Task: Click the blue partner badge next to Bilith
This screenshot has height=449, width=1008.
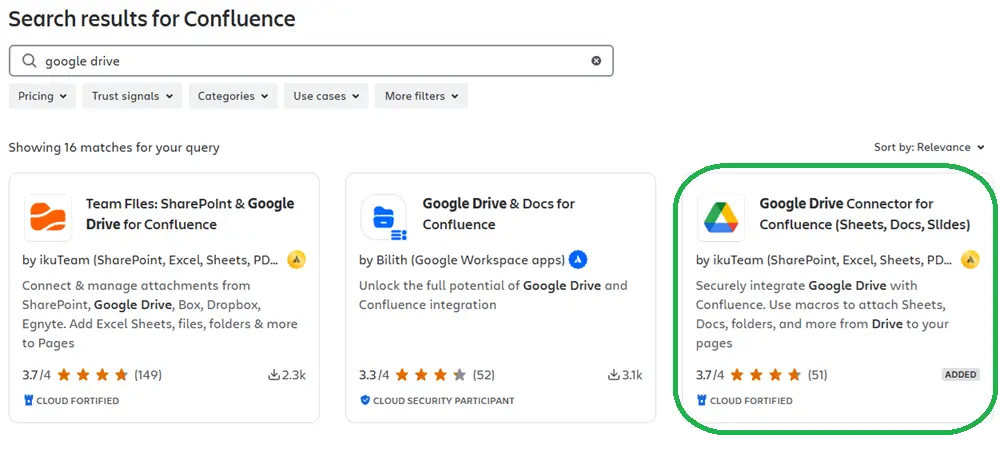Action: click(578, 260)
